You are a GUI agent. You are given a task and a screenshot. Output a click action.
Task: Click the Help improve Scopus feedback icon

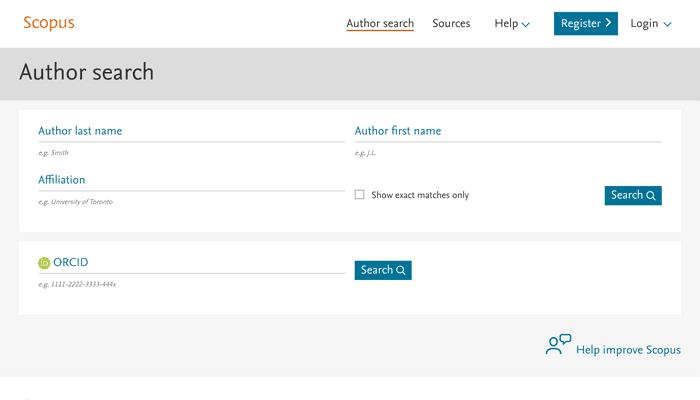(x=558, y=345)
